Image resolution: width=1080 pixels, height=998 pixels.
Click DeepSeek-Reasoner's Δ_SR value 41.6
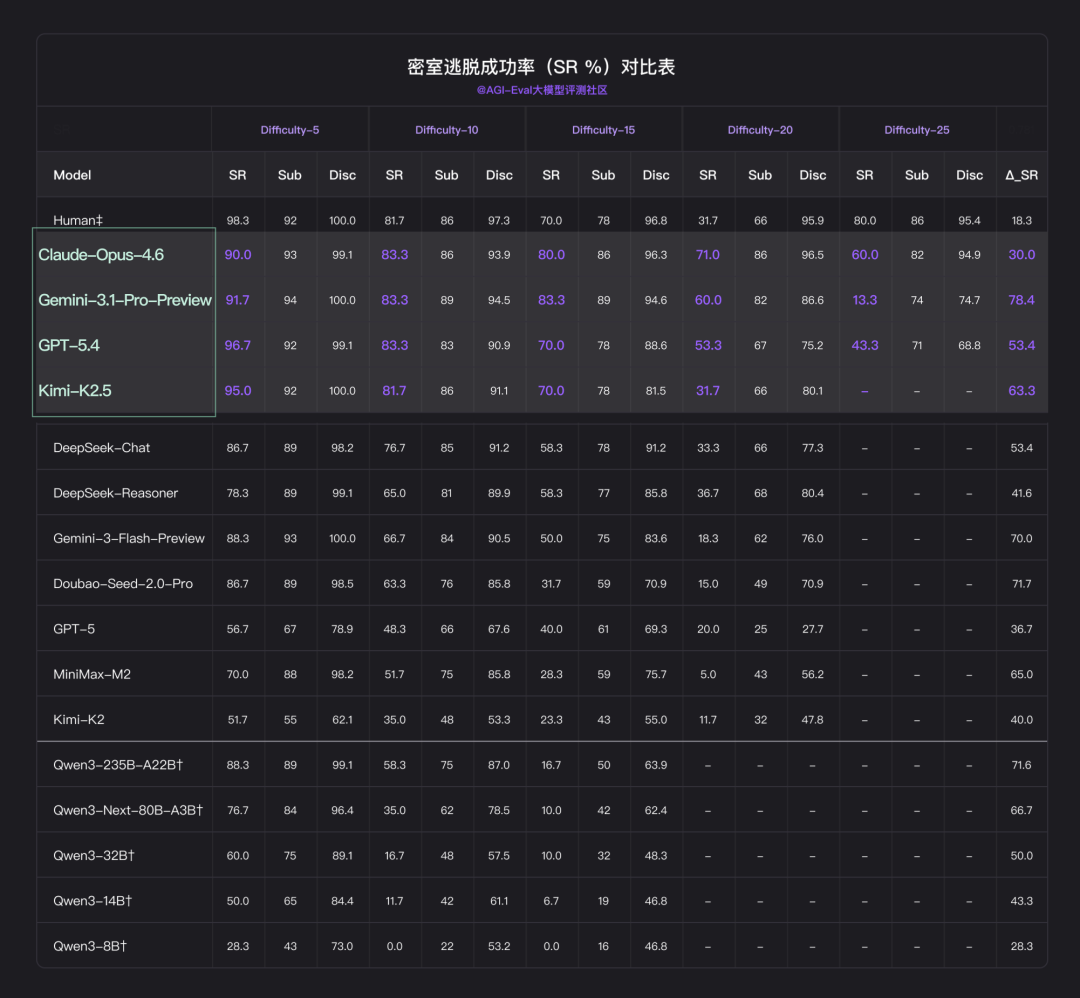click(1021, 493)
